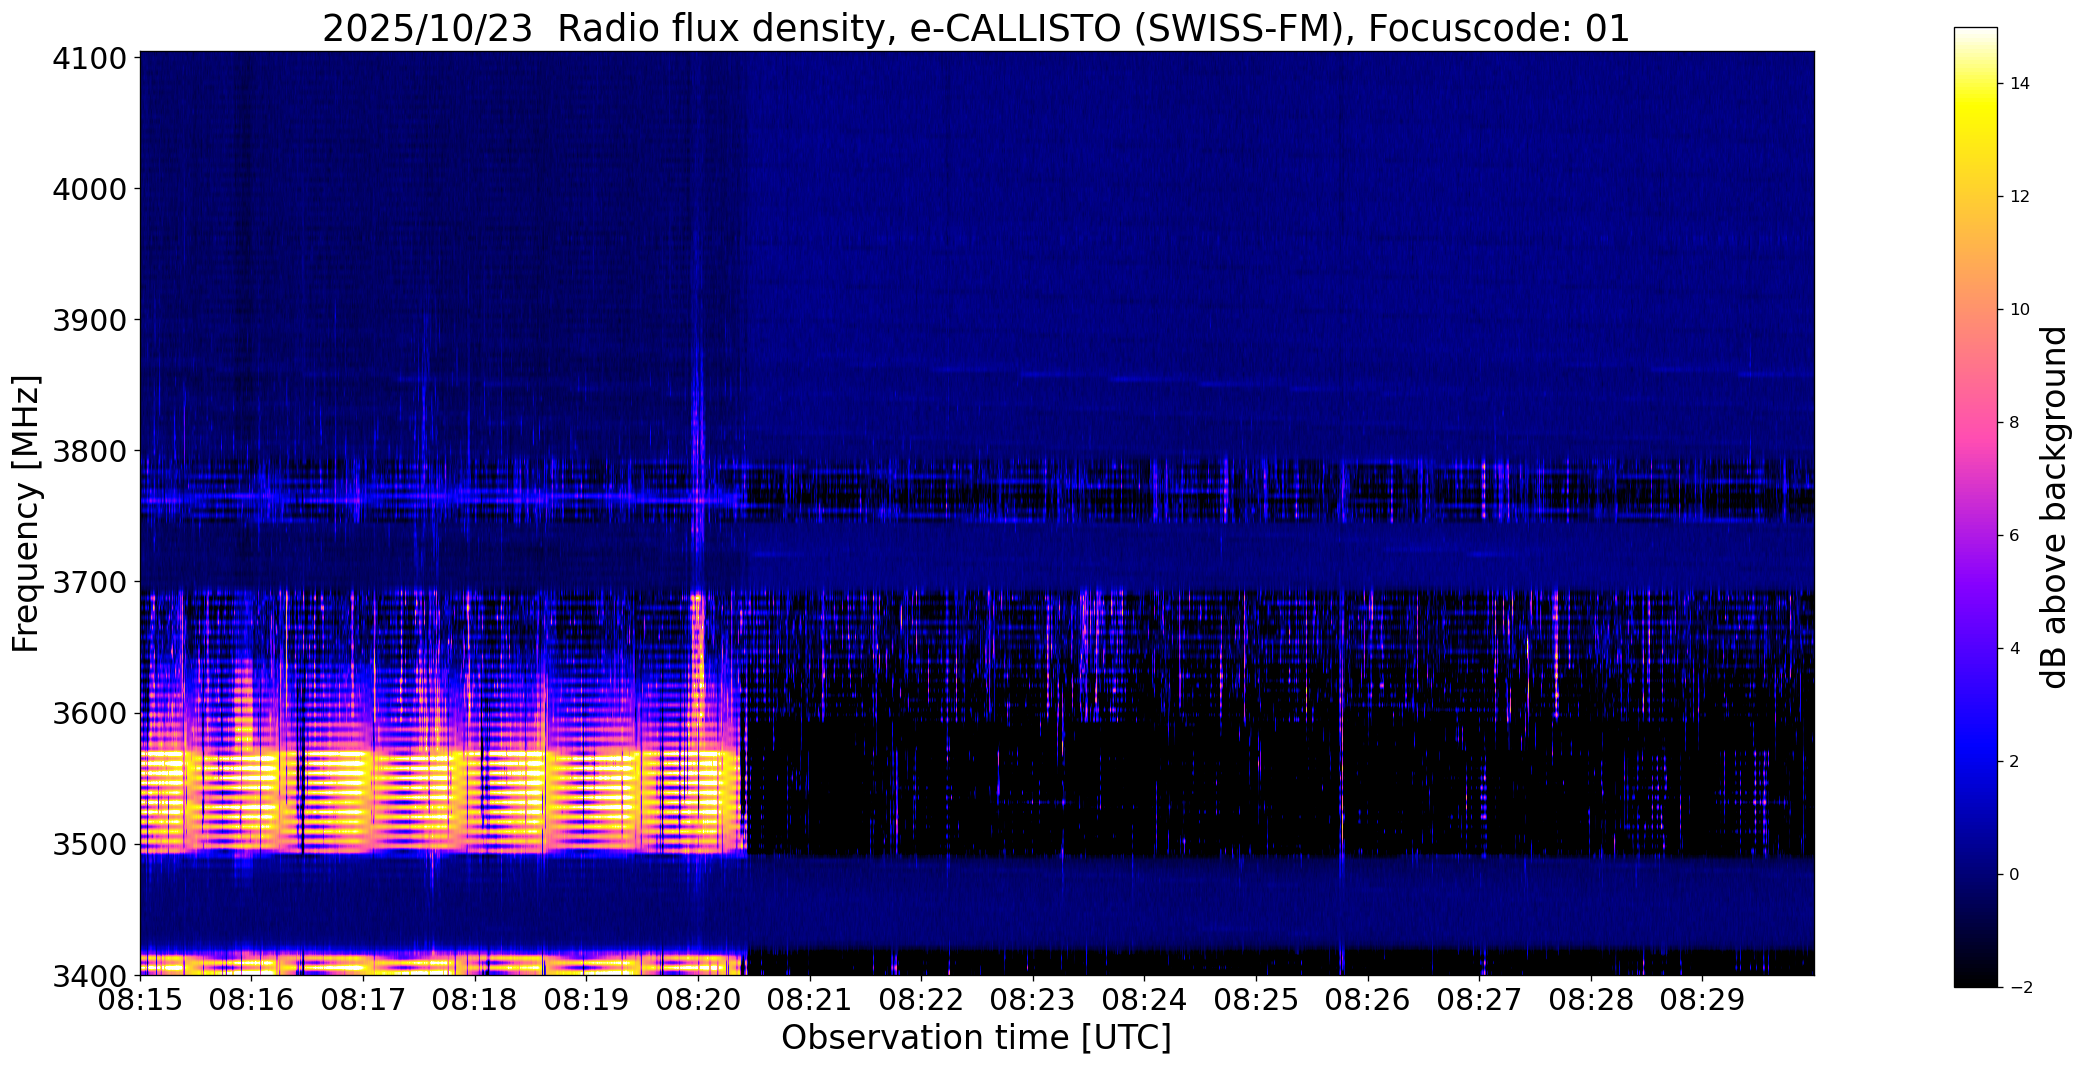Click the 08:26 time tick label

click(x=1368, y=1000)
